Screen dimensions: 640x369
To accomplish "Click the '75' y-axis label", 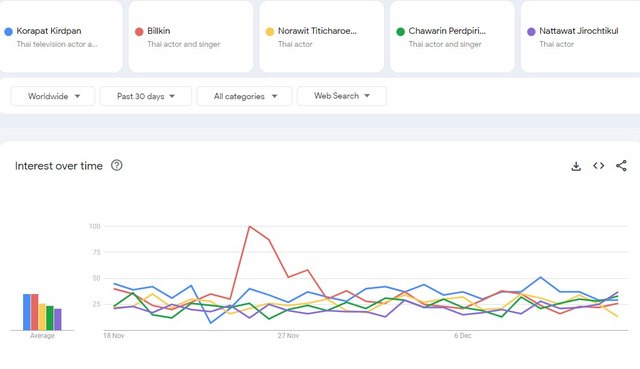I will click(x=96, y=252).
